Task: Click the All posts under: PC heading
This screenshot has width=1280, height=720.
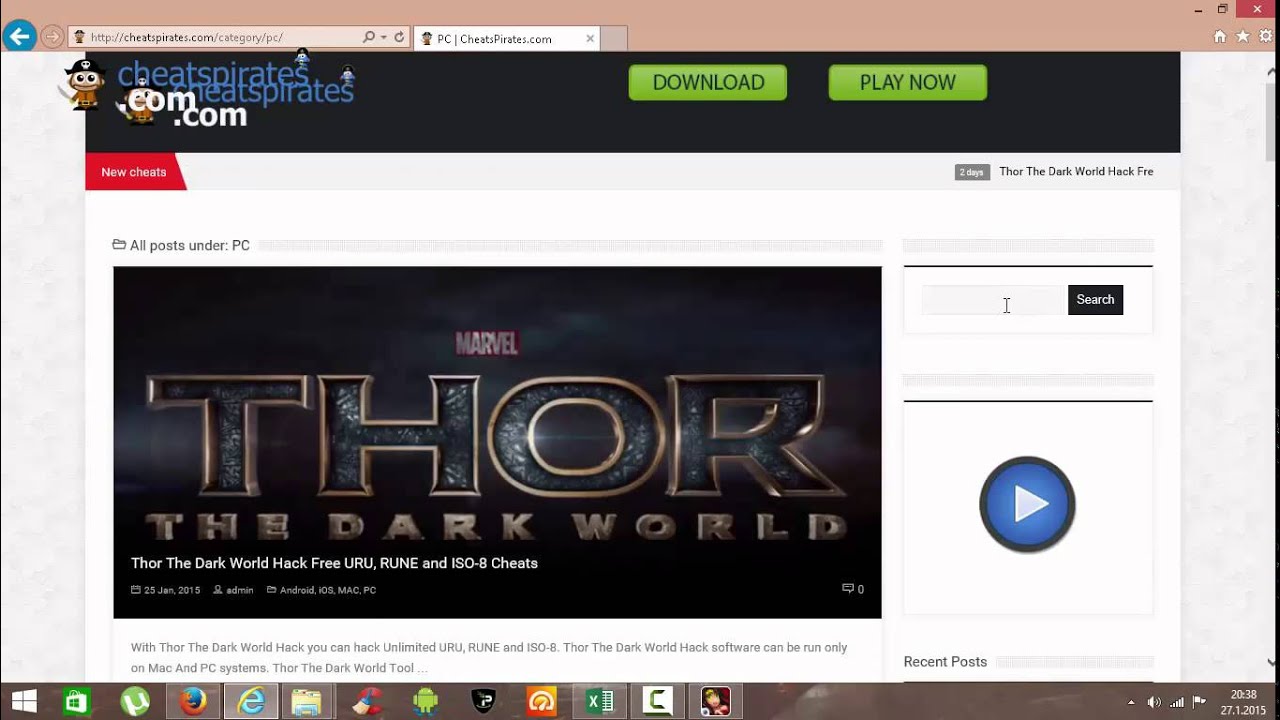Action: coord(189,245)
